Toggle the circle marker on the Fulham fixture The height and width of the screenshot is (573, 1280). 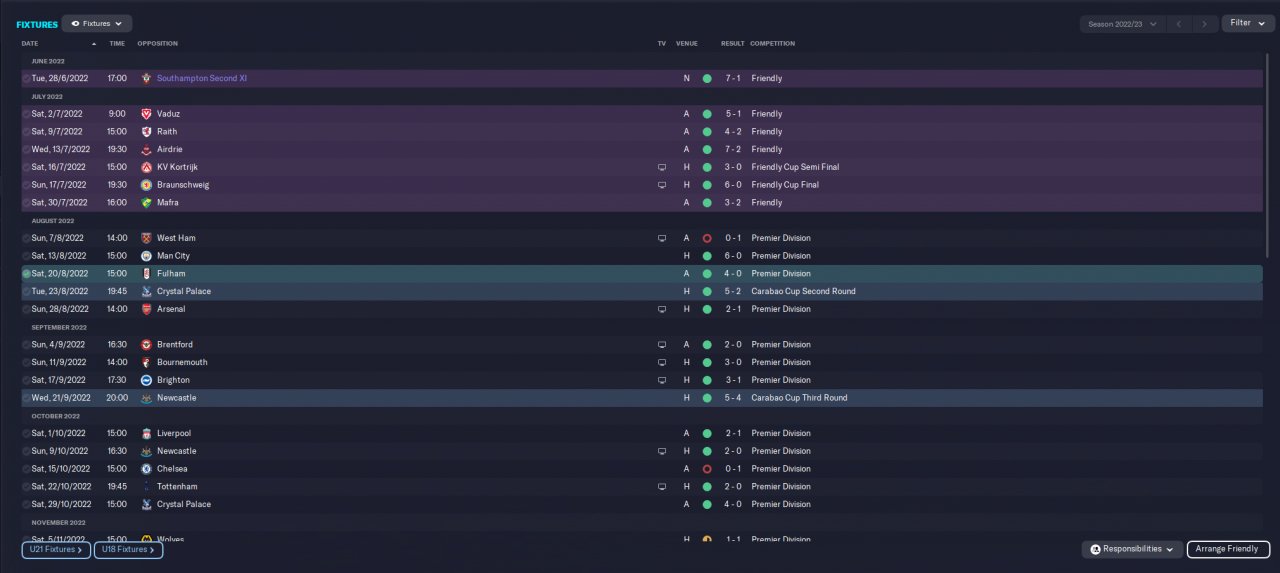[x=27, y=273]
